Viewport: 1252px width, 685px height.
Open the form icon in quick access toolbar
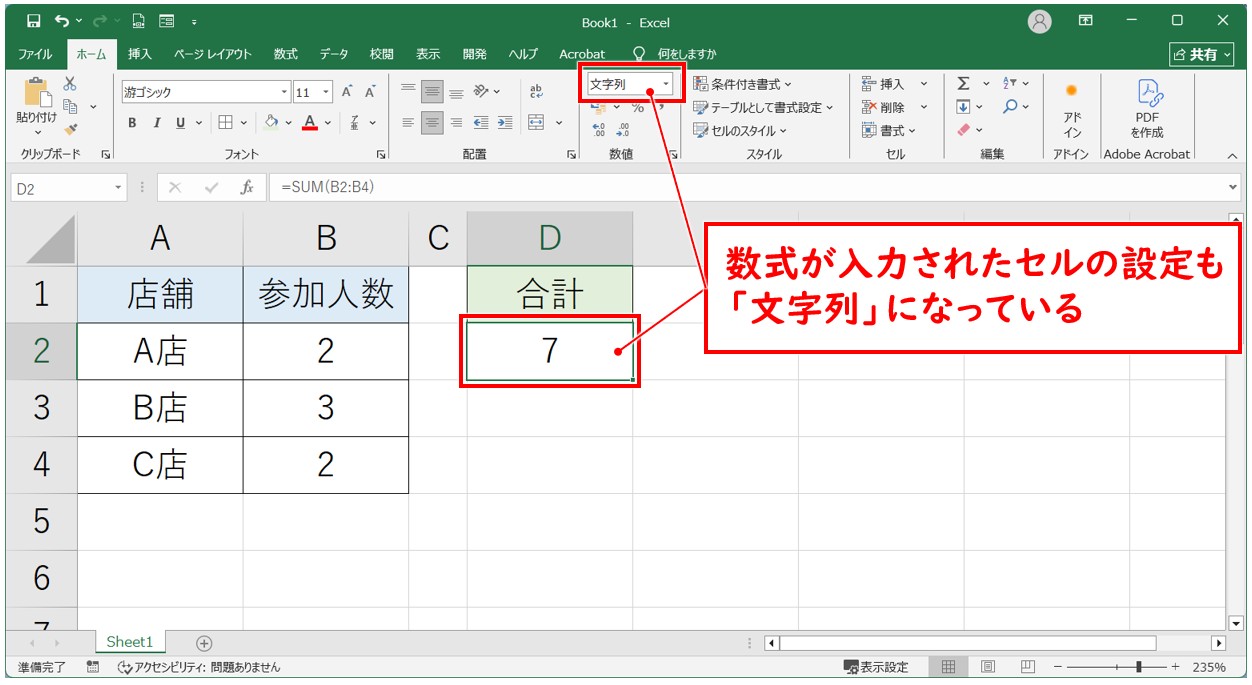(x=166, y=20)
